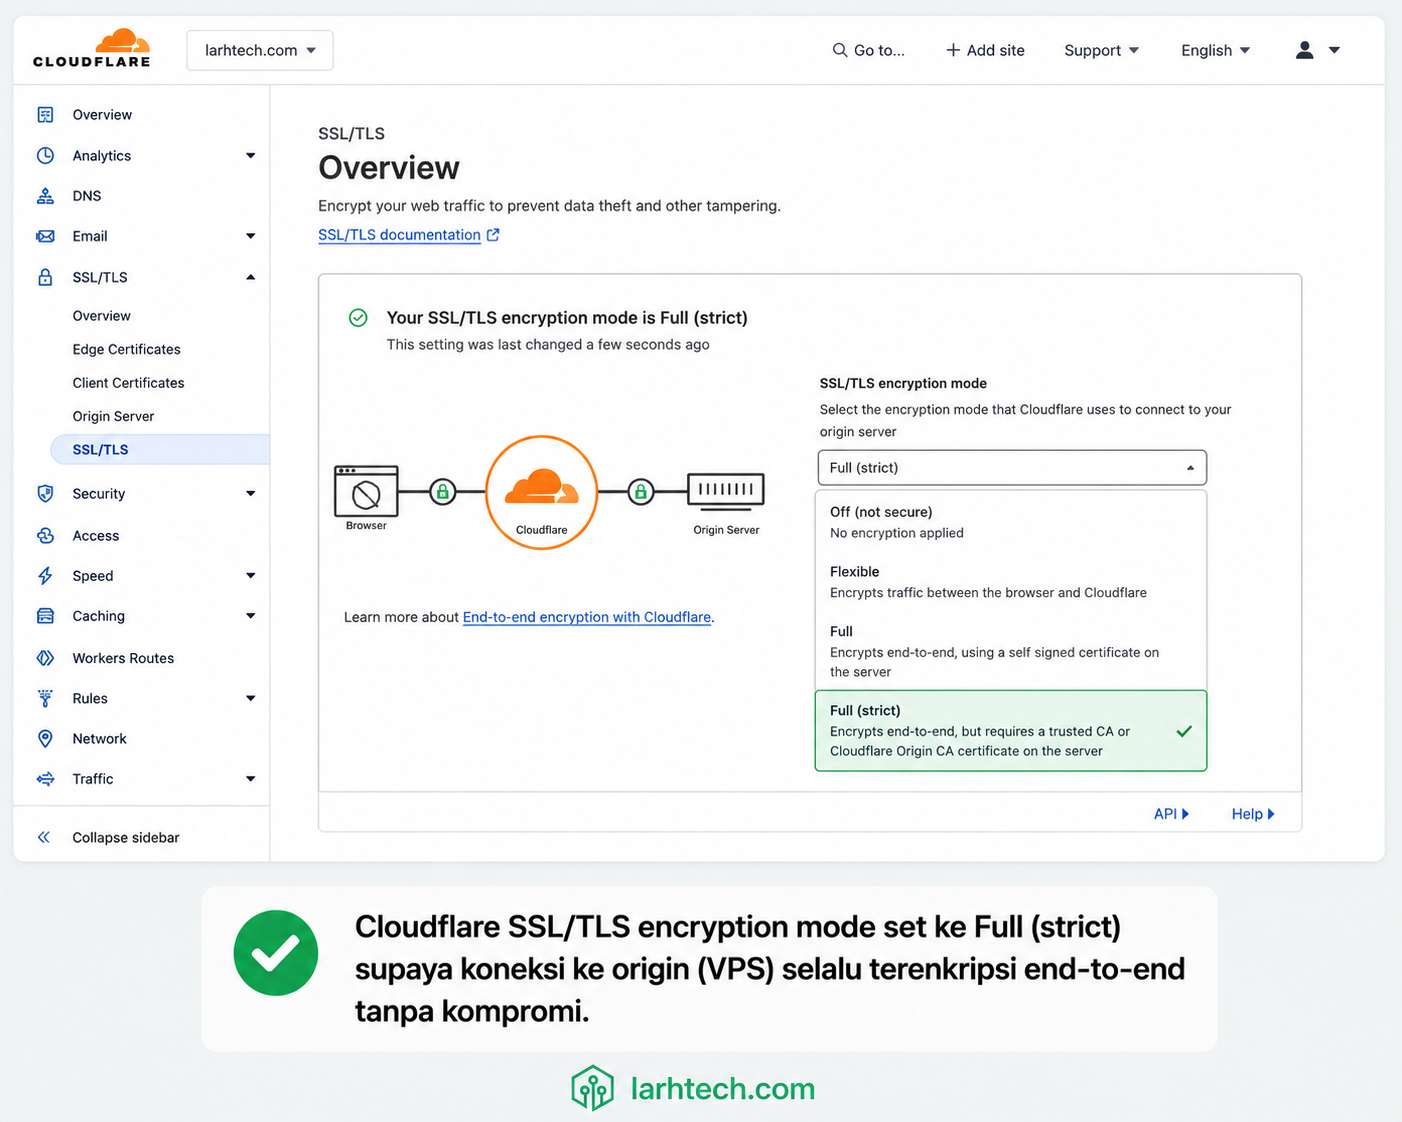Open Client Certificates in the sidebar
This screenshot has width=1402, height=1122.
[x=129, y=383]
